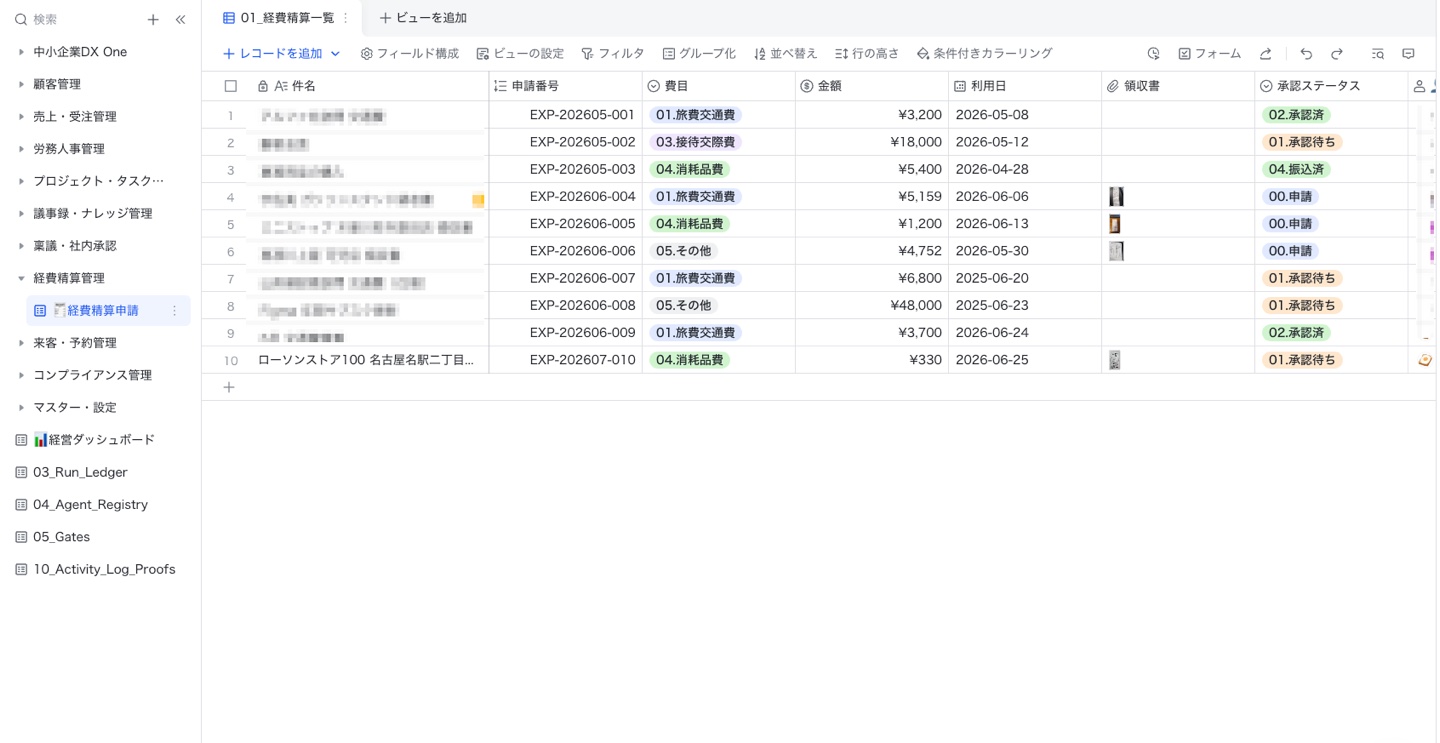Click フィールド構成 field settings

pyautogui.click(x=409, y=54)
